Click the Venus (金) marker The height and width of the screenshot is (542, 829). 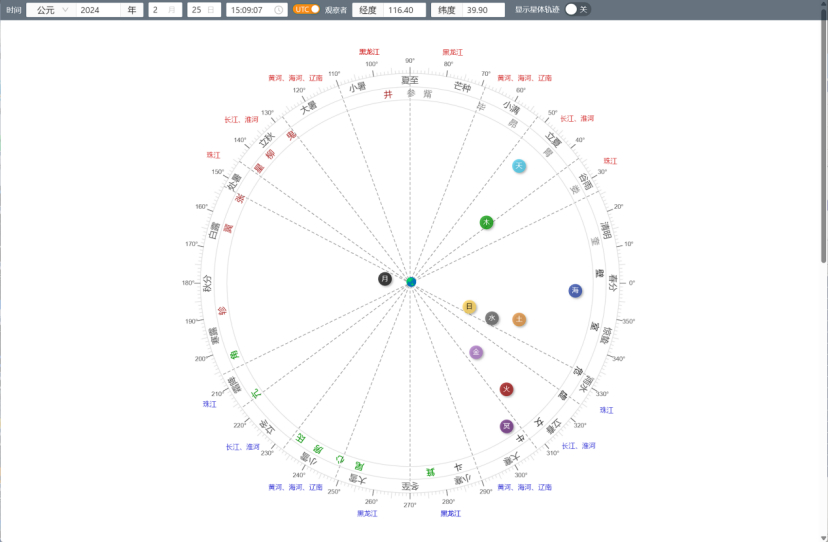click(x=476, y=352)
